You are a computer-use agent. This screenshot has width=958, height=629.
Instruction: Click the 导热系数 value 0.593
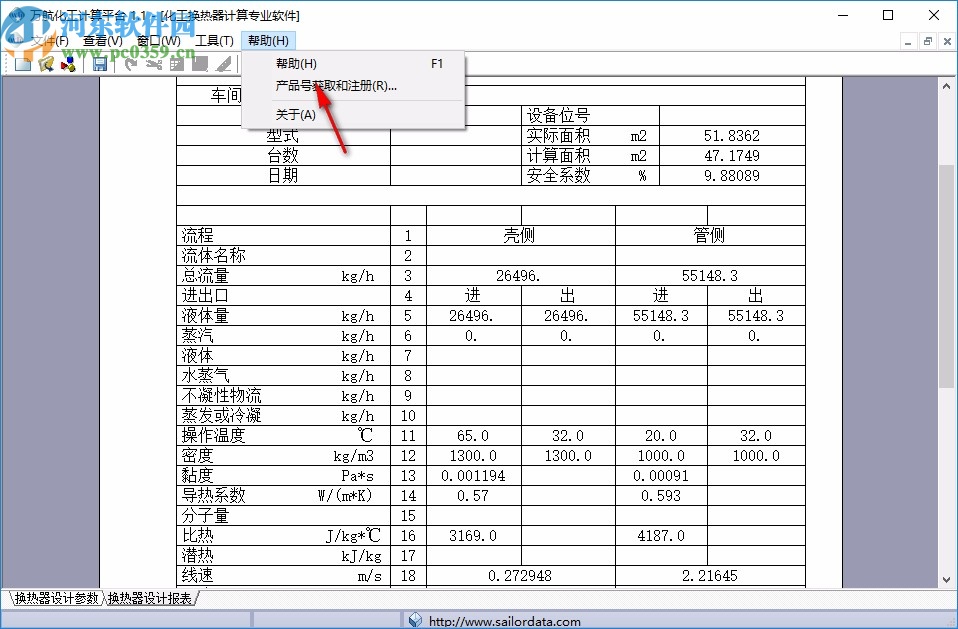pyautogui.click(x=661, y=496)
